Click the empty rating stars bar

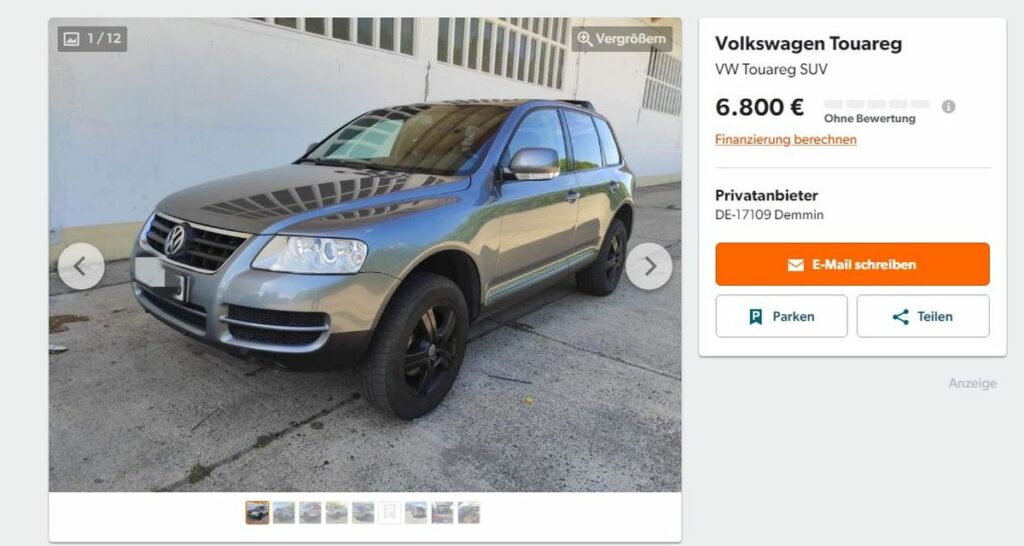coord(876,104)
